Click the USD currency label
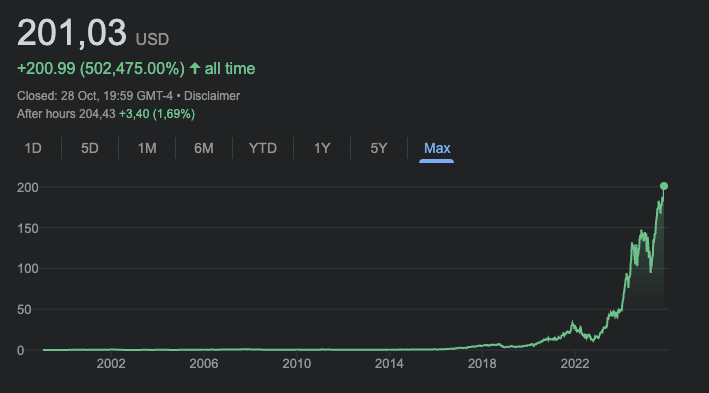This screenshot has height=393, width=709. click(152, 39)
